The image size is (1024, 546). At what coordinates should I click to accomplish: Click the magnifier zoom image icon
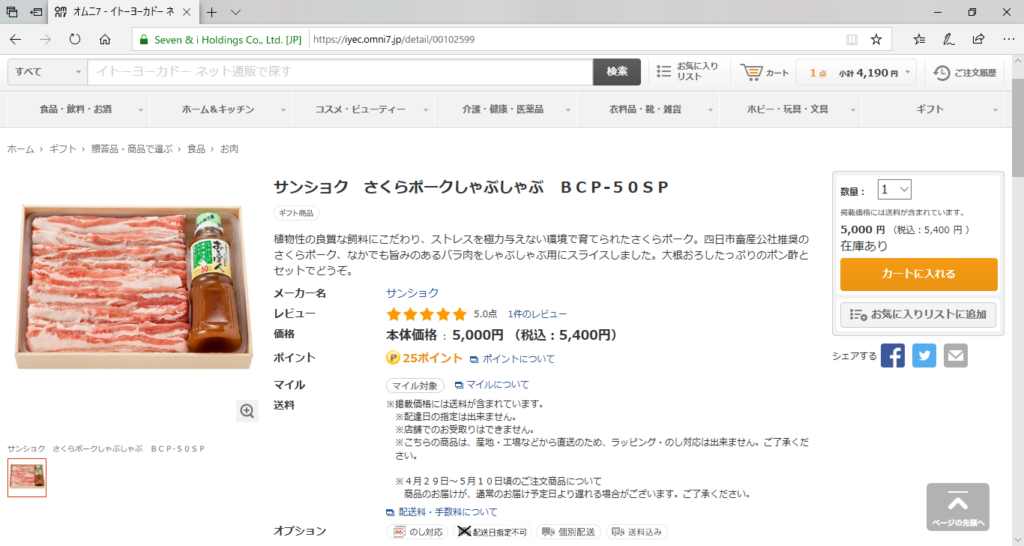coord(247,411)
